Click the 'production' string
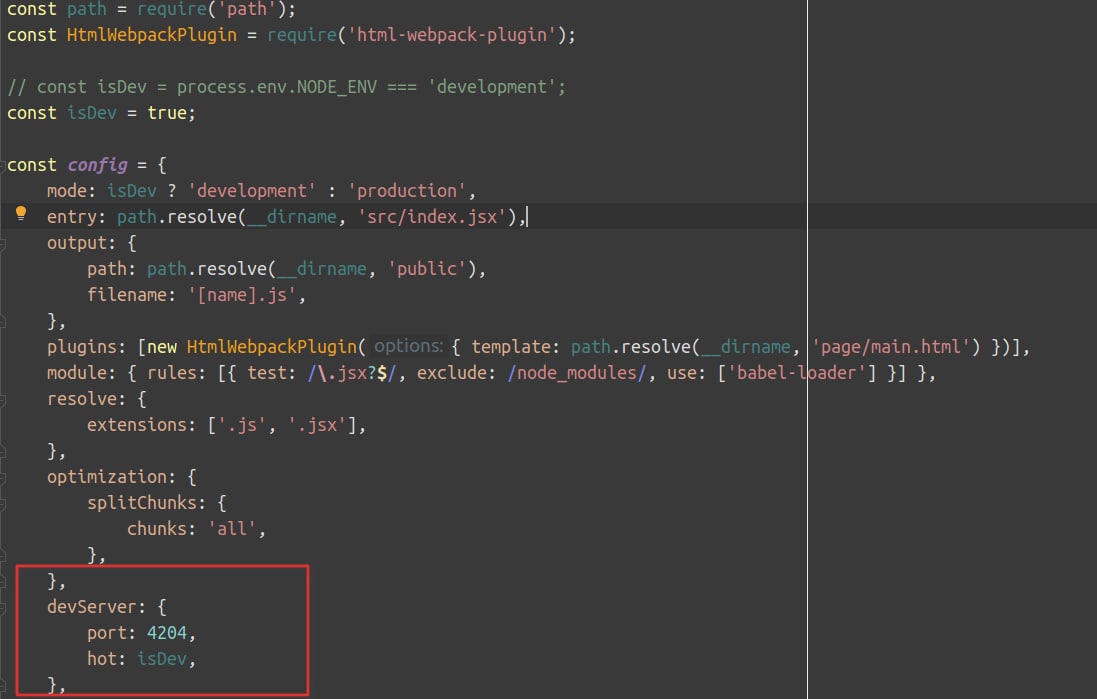 click(x=407, y=191)
